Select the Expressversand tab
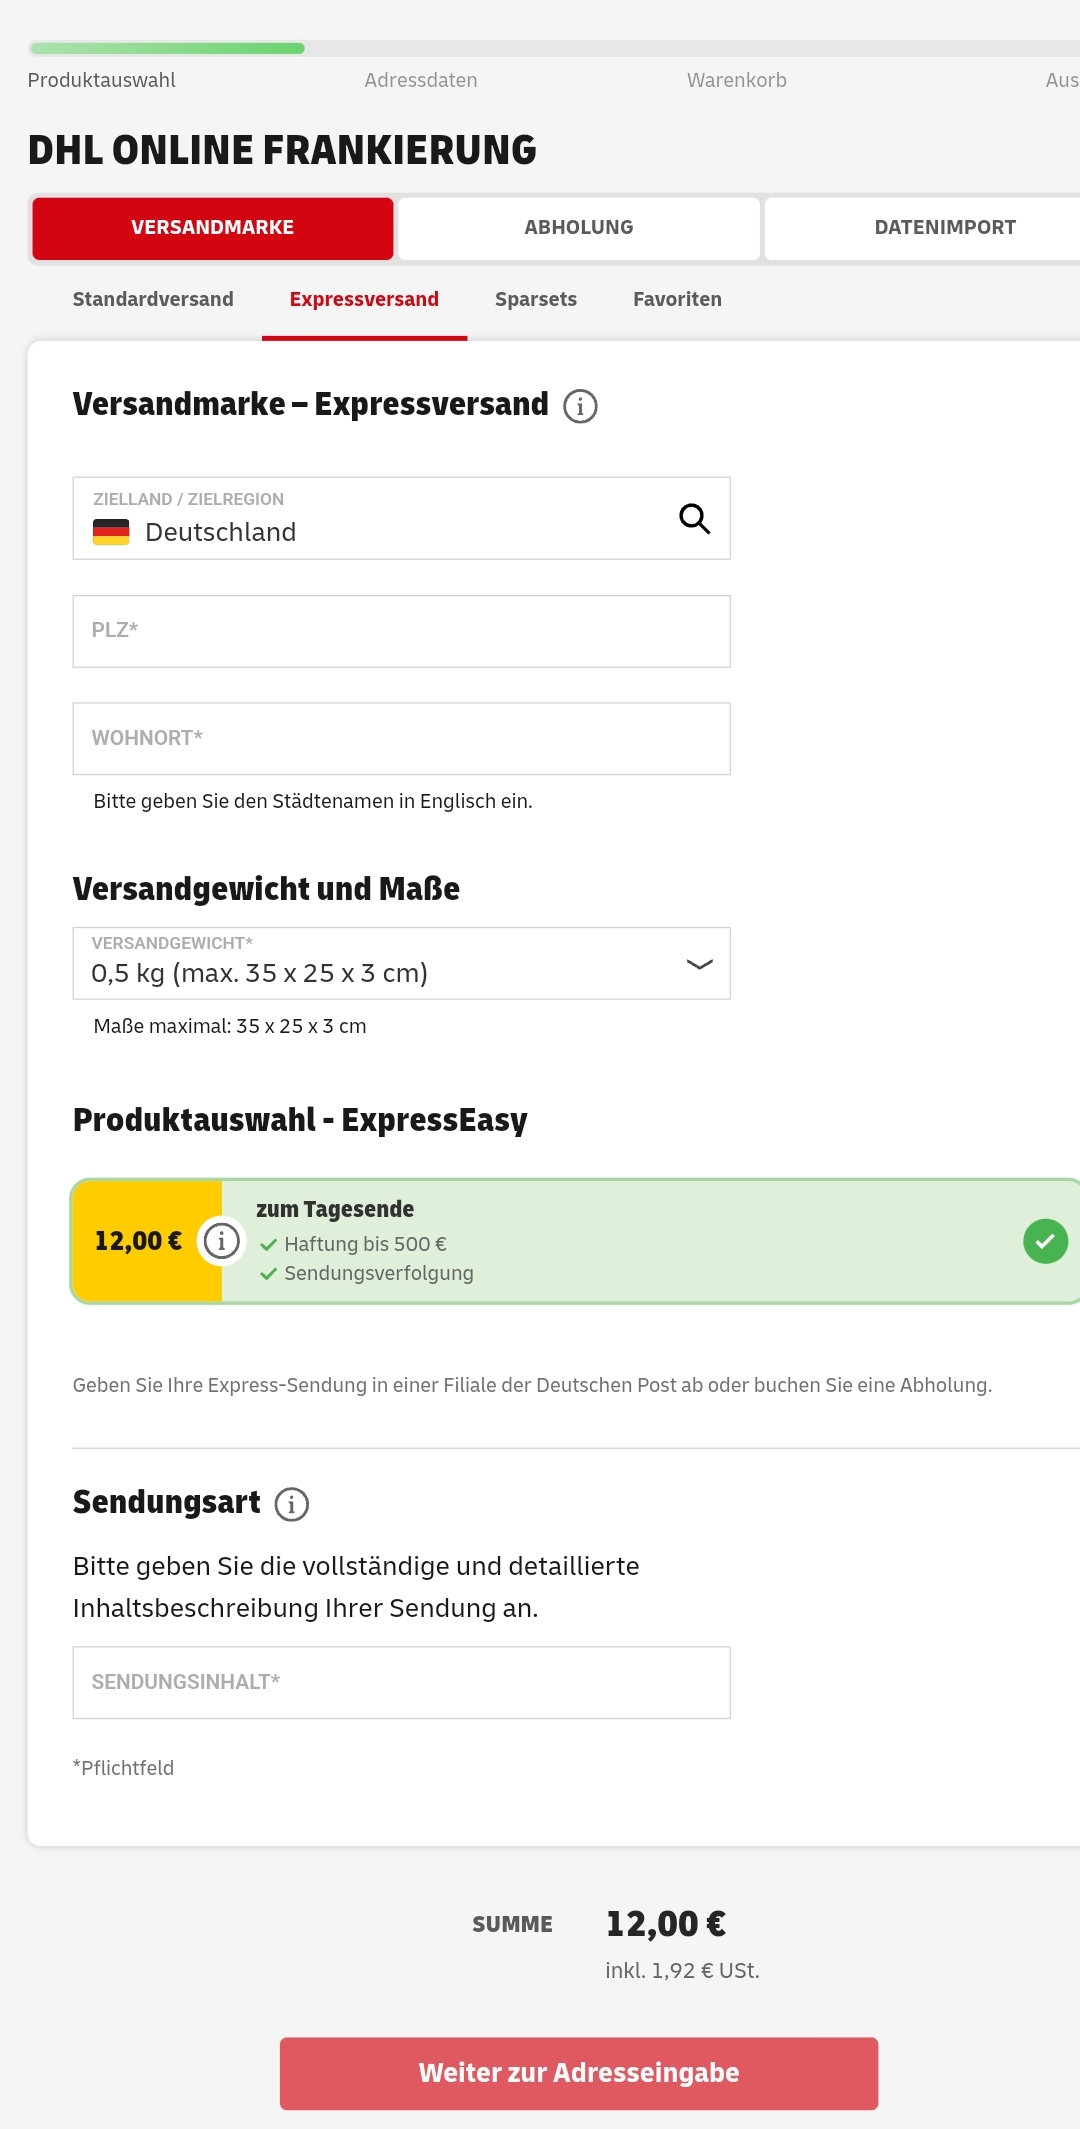1080x2129 pixels. 364,299
